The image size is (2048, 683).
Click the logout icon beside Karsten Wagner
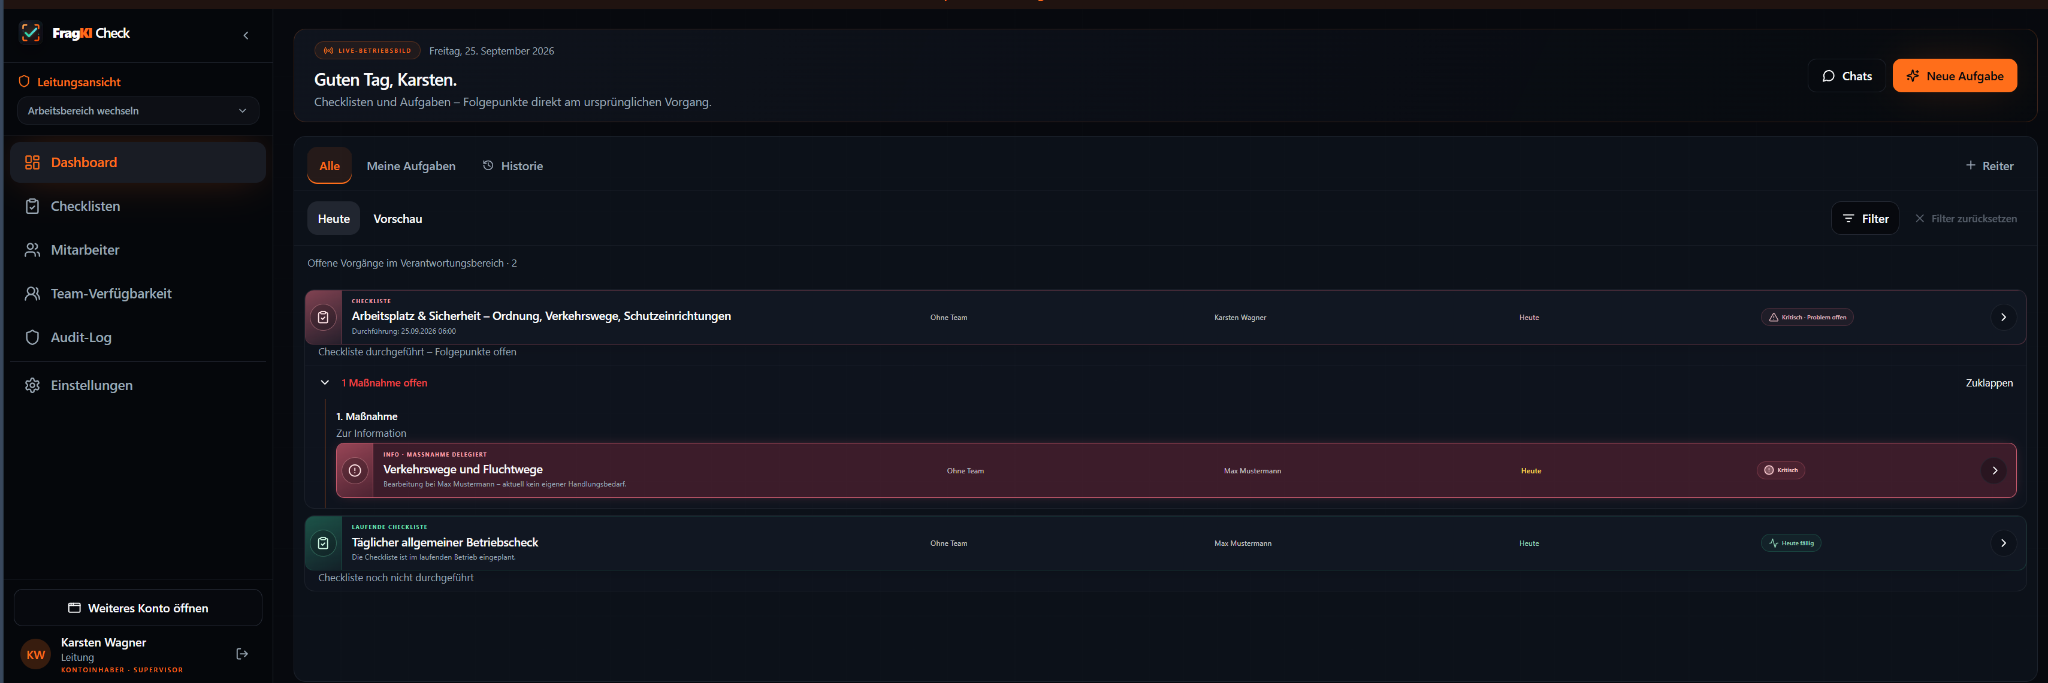[x=242, y=654]
